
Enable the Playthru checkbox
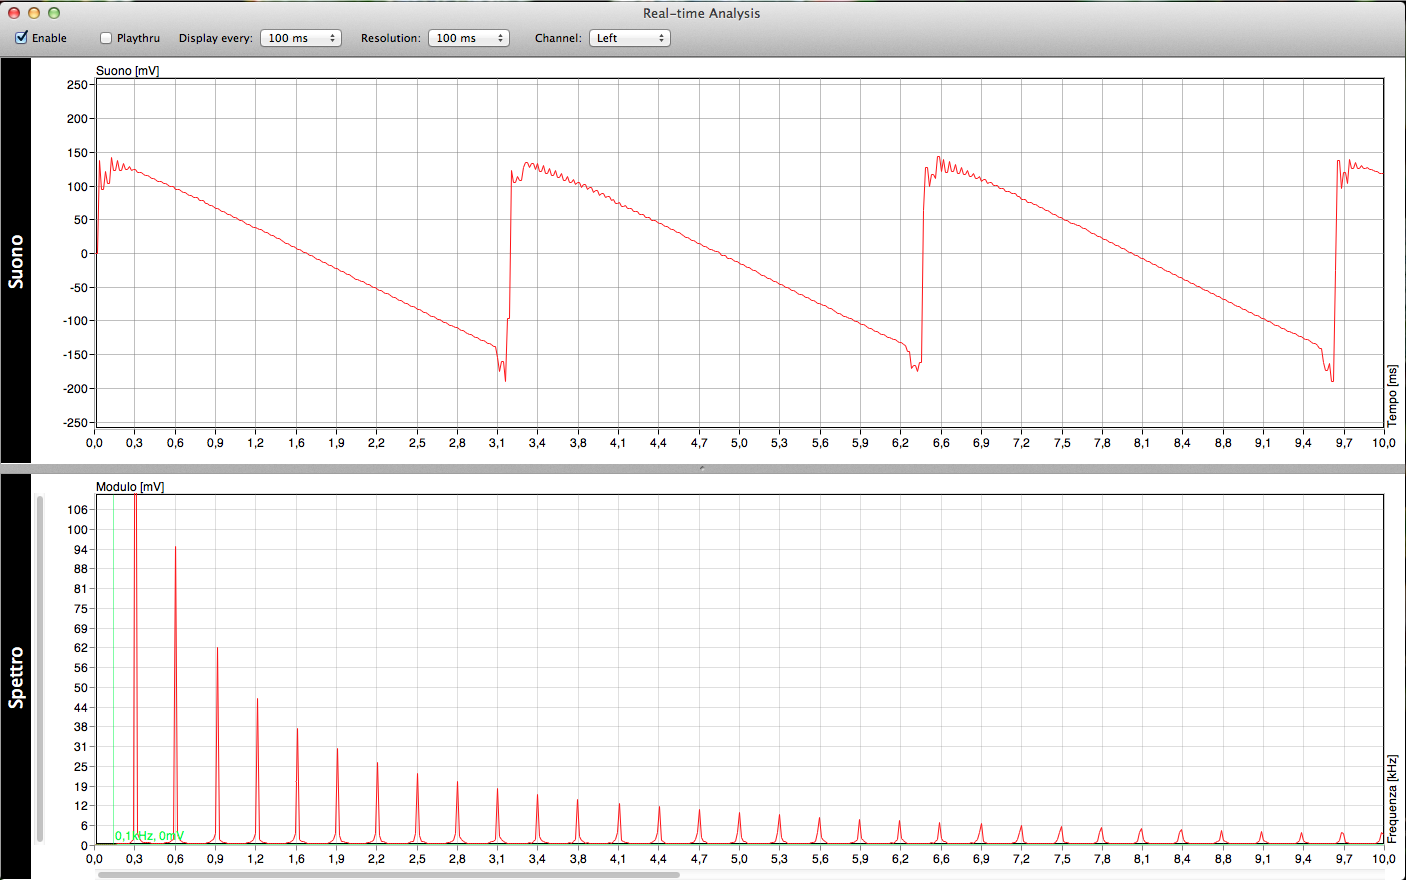point(106,38)
